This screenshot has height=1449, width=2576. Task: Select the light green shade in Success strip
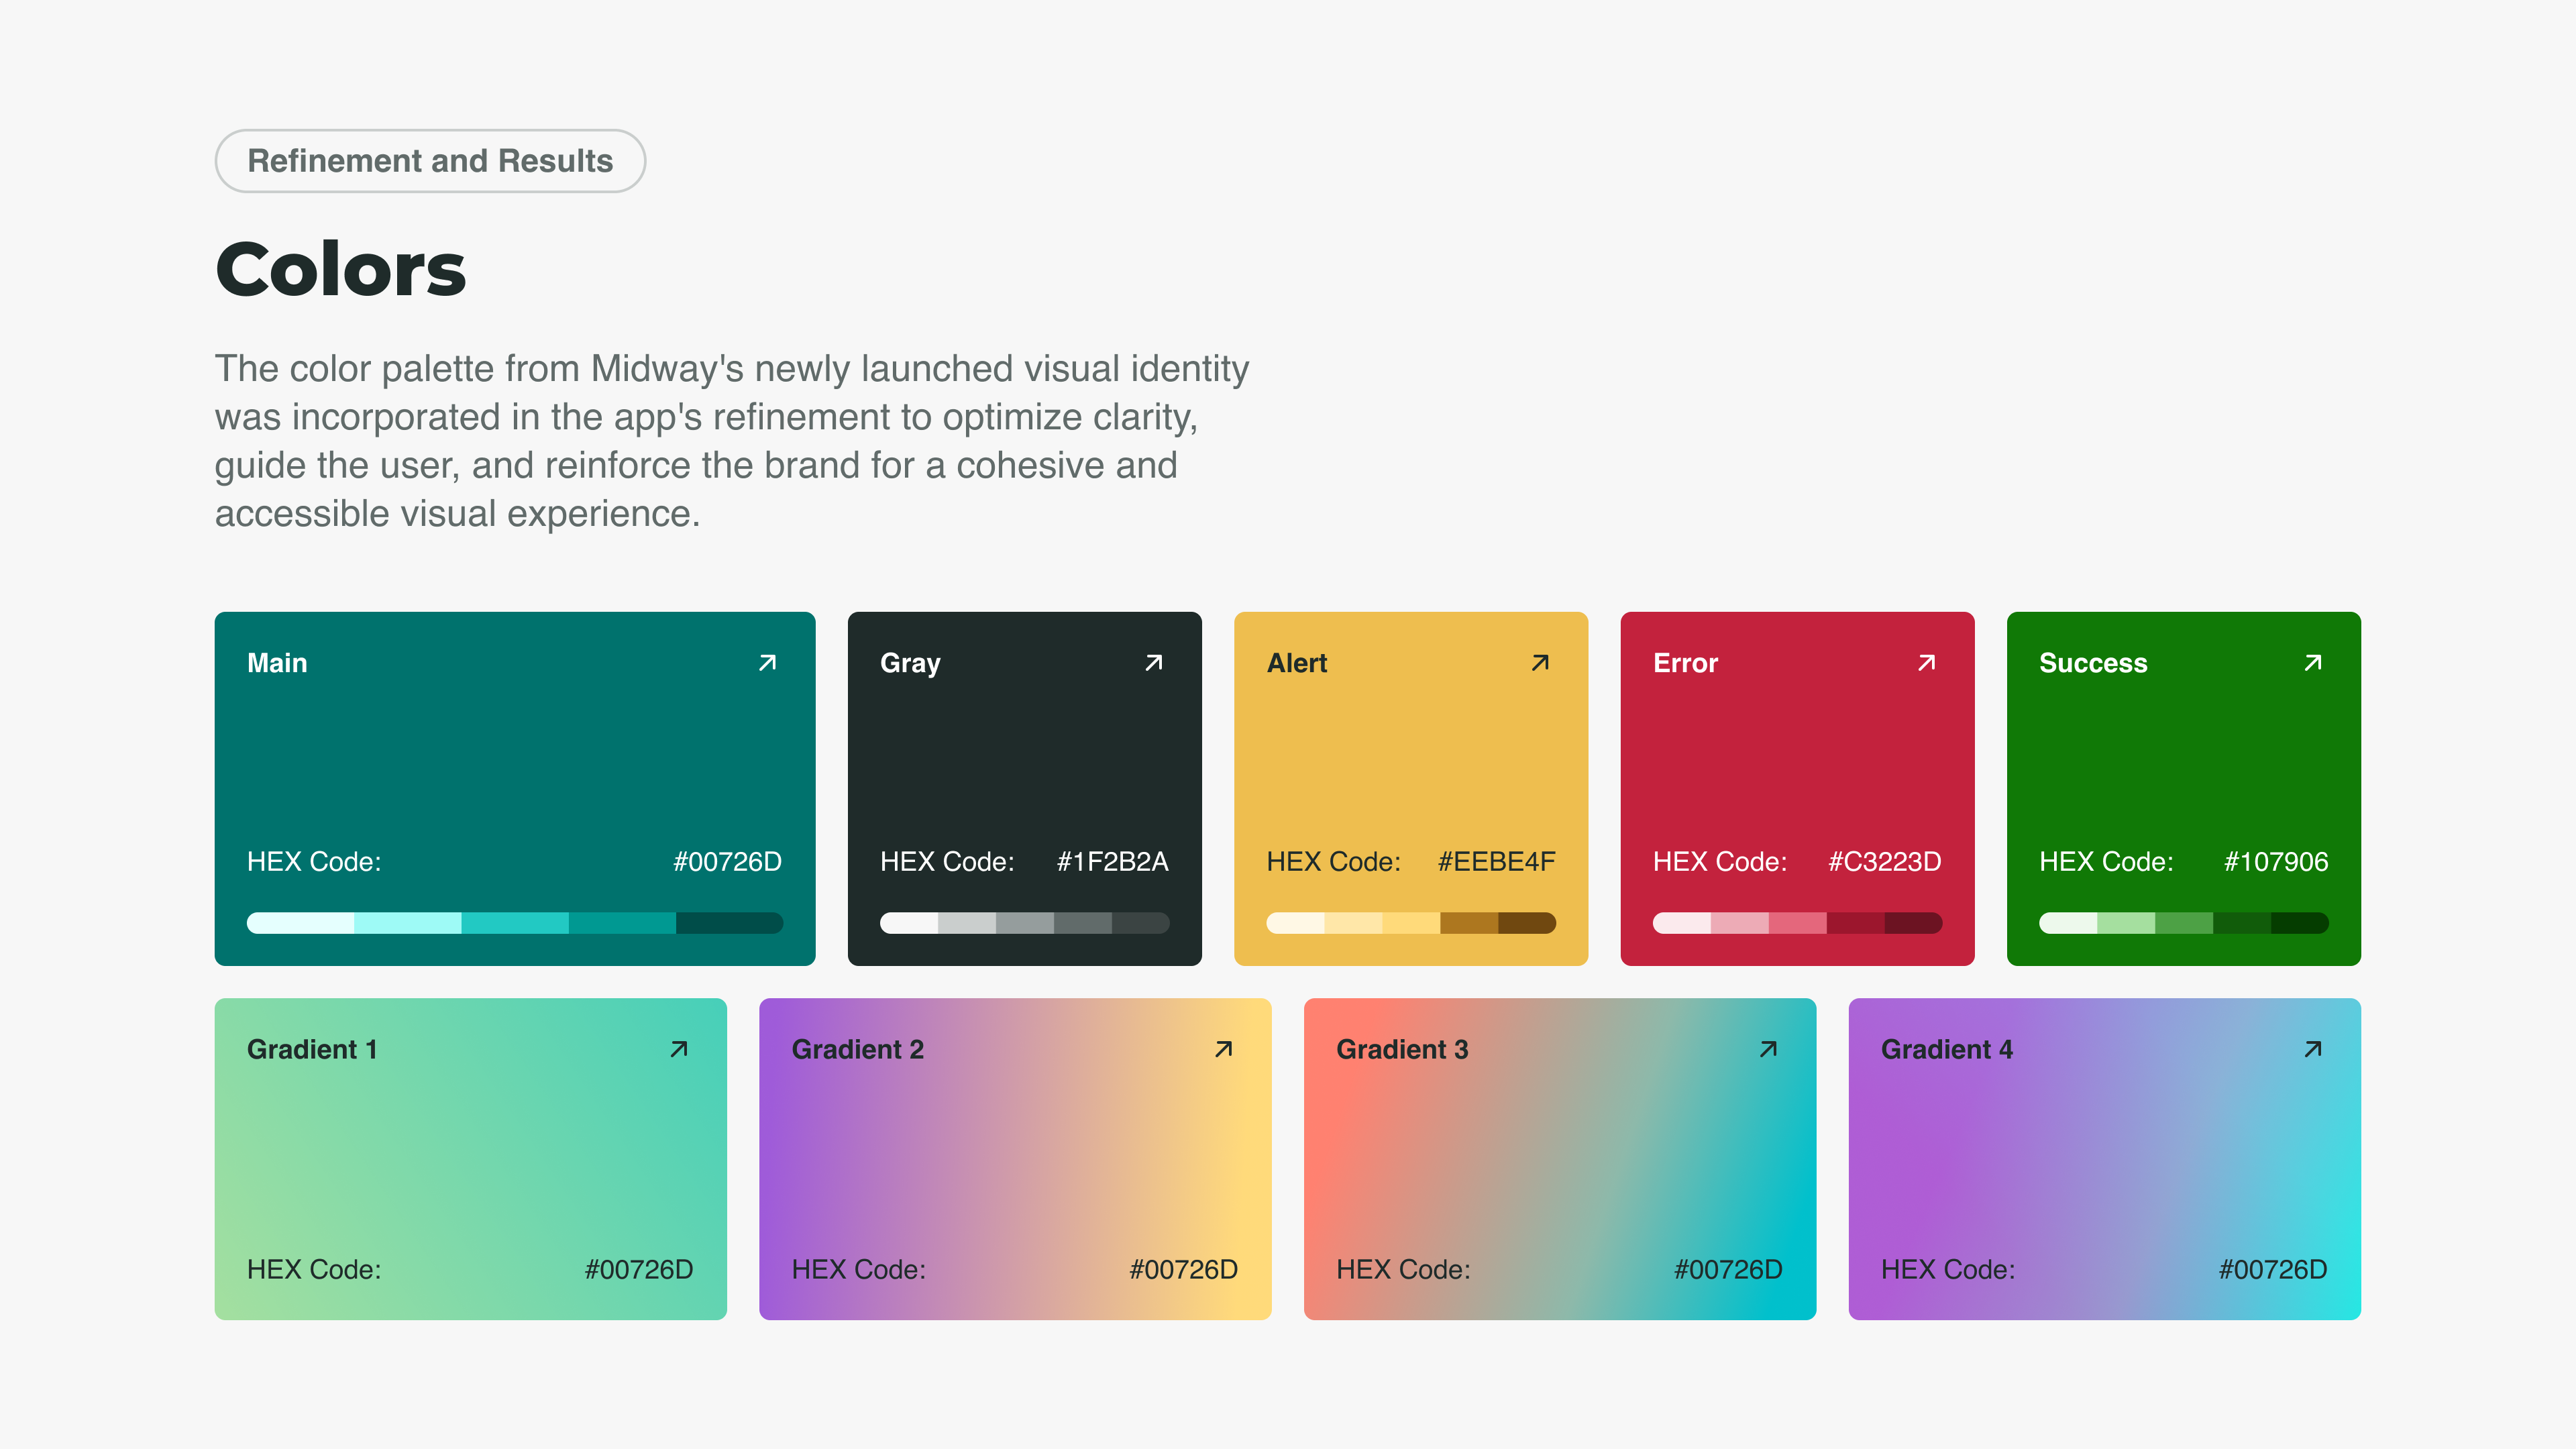2126,923
